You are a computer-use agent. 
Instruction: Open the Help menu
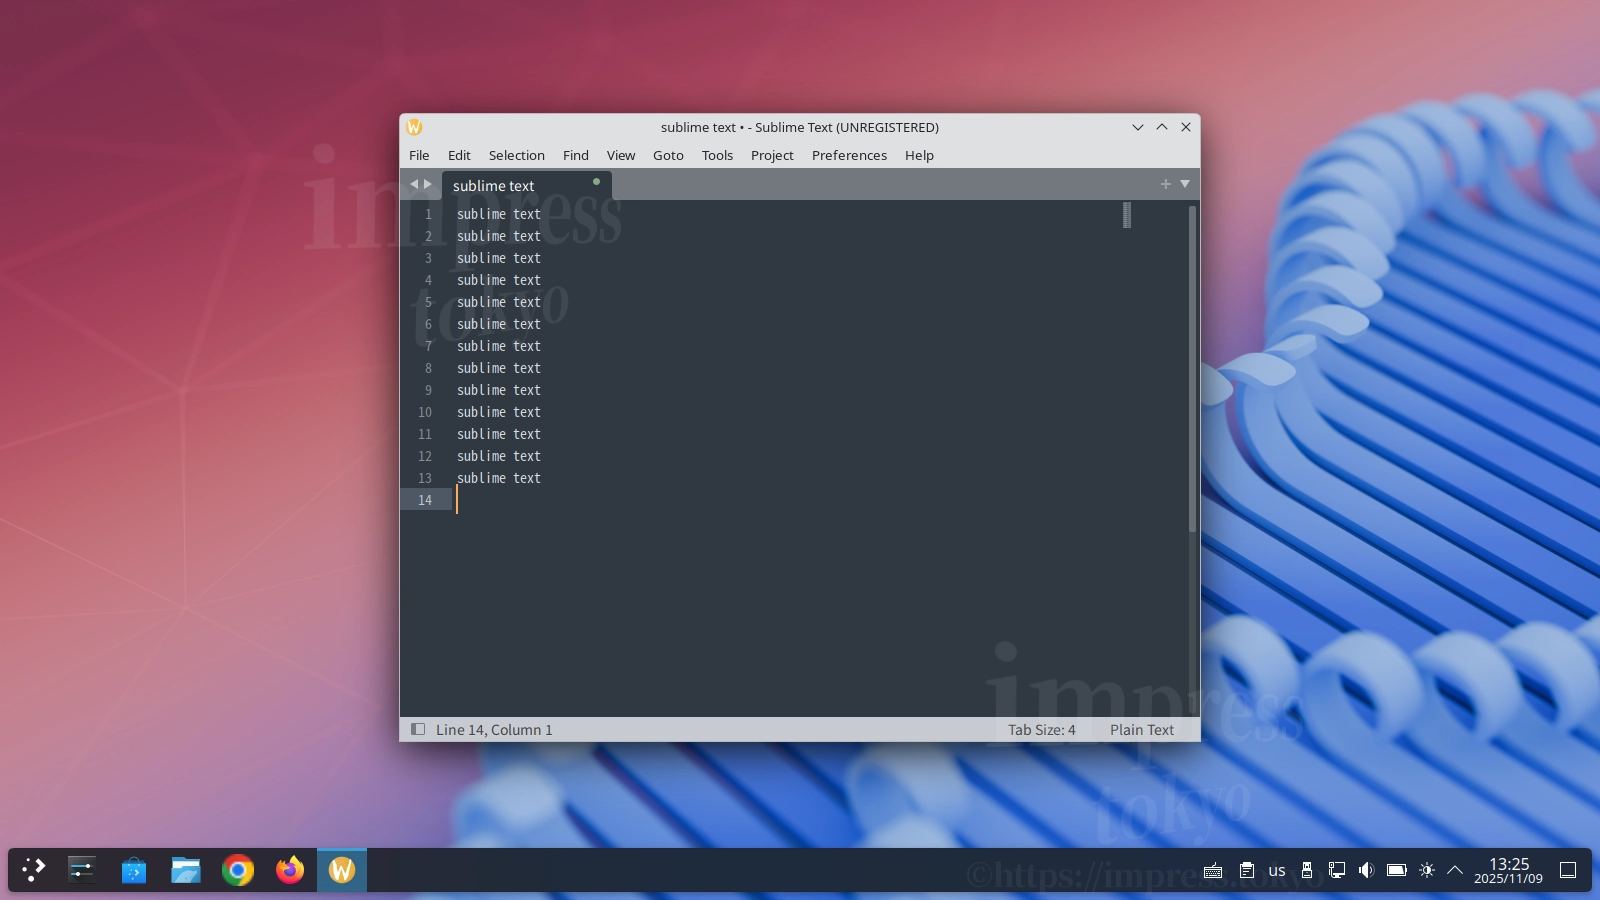click(x=920, y=155)
